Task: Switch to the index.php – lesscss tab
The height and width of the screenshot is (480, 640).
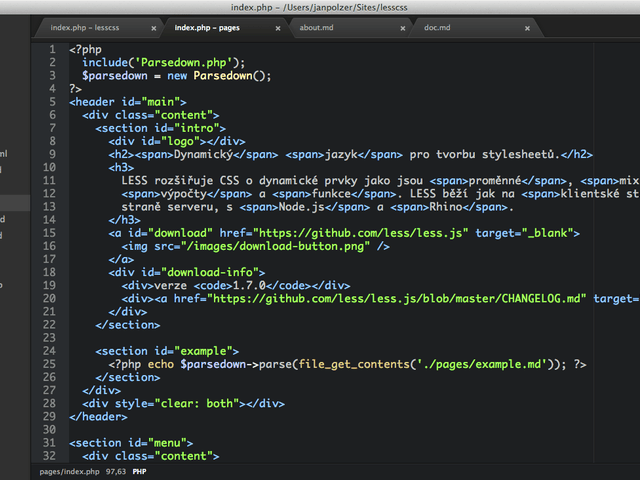Action: coord(85,28)
